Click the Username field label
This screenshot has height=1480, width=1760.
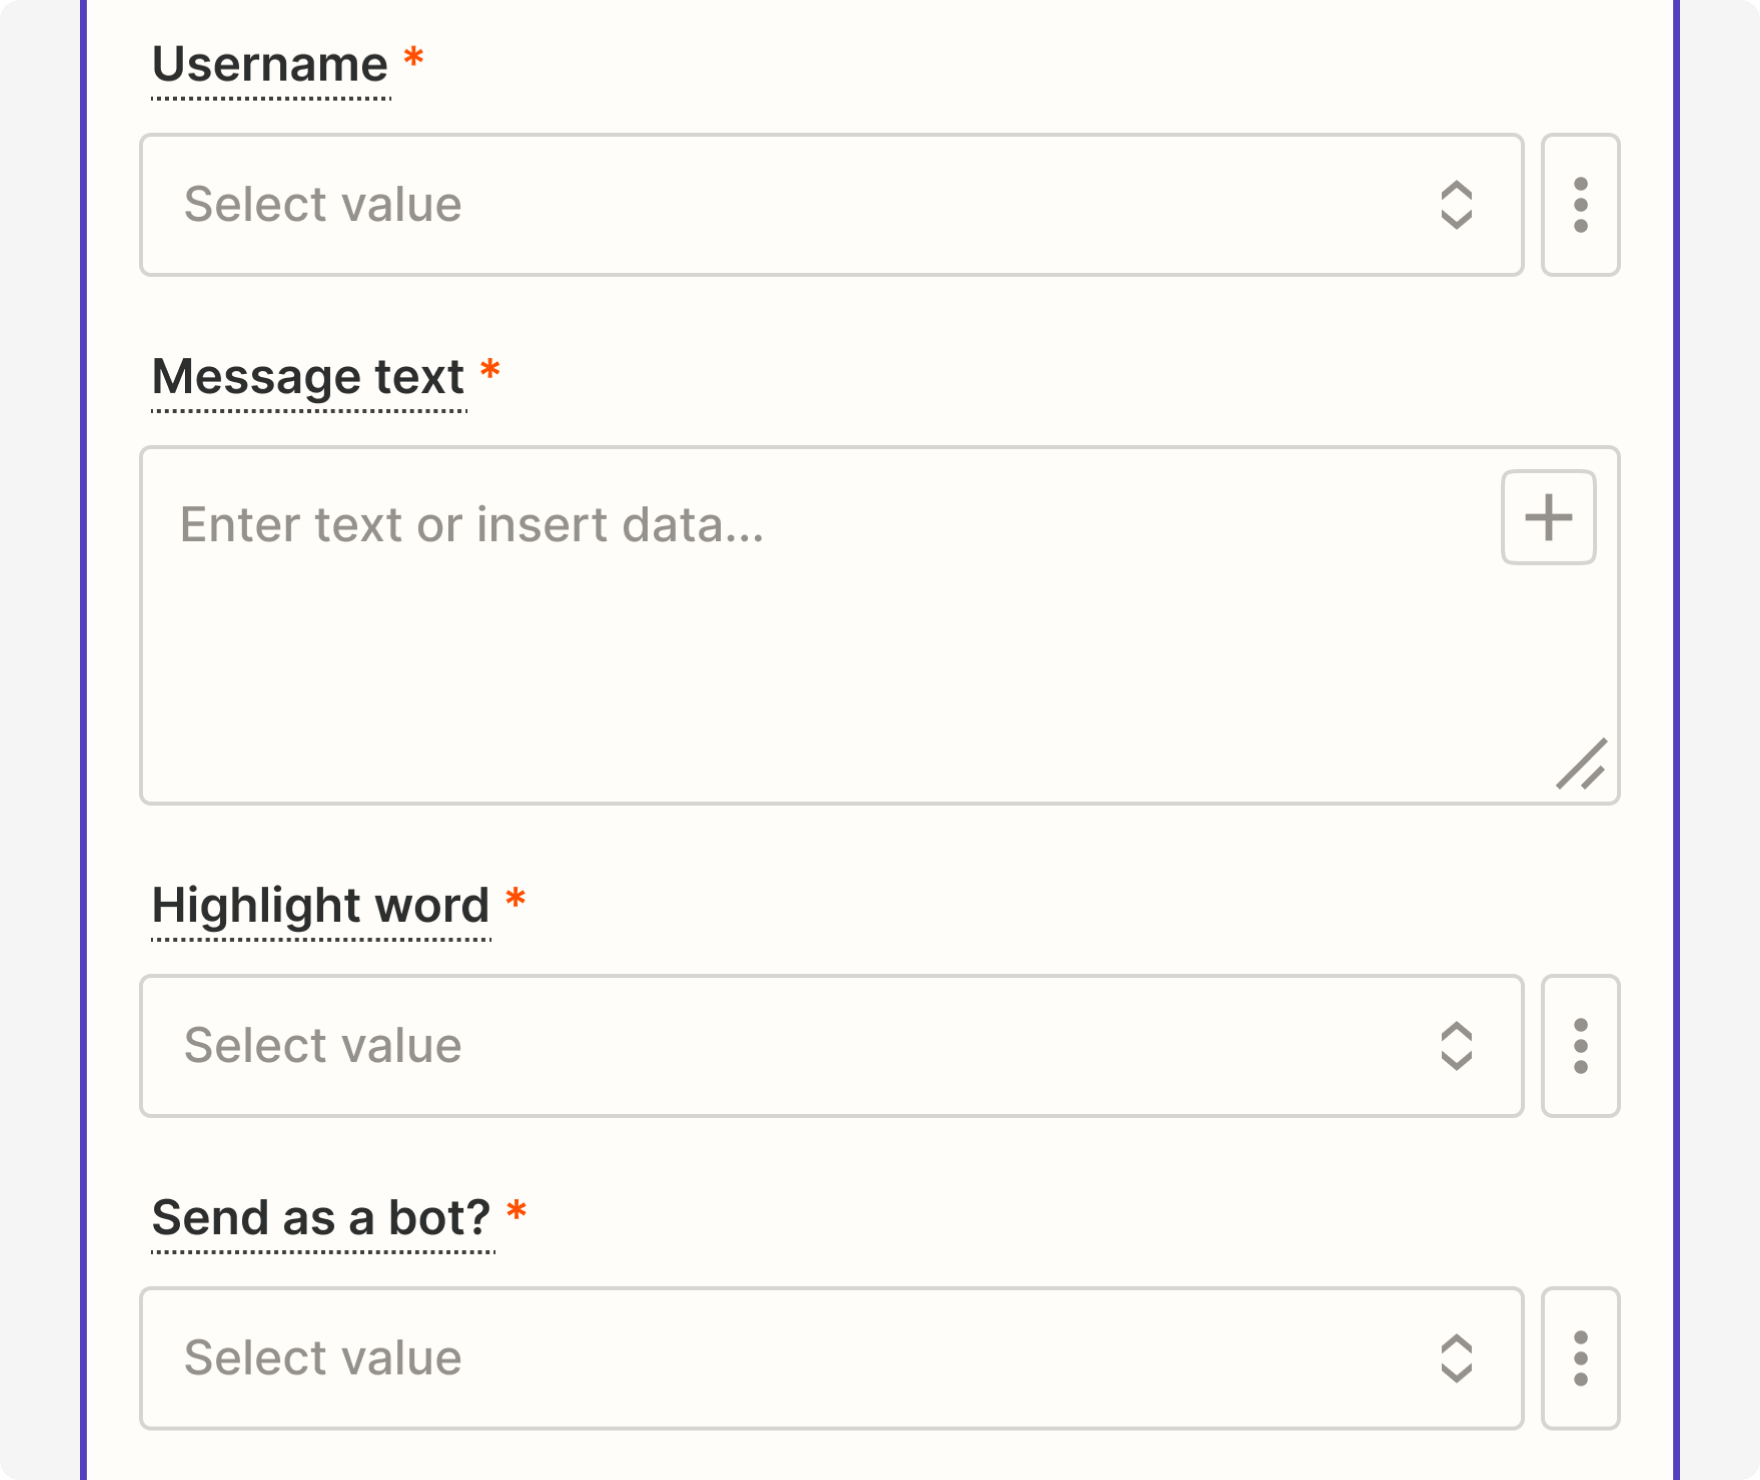coord(270,65)
